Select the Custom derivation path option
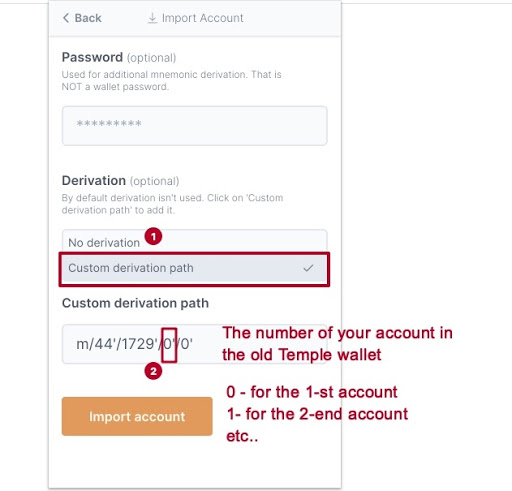512x491 pixels. 194,269
